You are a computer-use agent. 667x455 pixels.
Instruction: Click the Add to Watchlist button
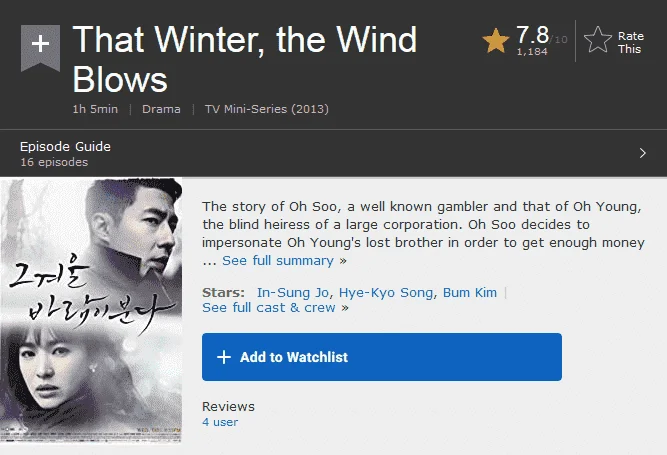pyautogui.click(x=382, y=357)
